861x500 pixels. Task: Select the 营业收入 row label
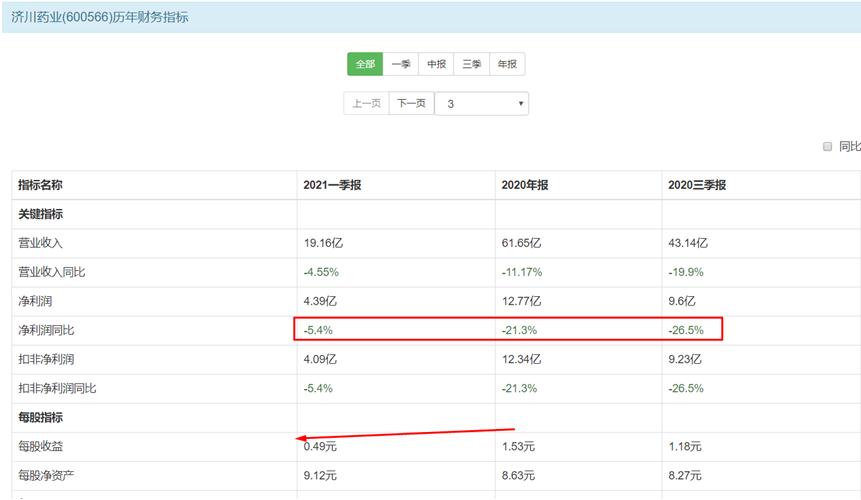[x=41, y=243]
